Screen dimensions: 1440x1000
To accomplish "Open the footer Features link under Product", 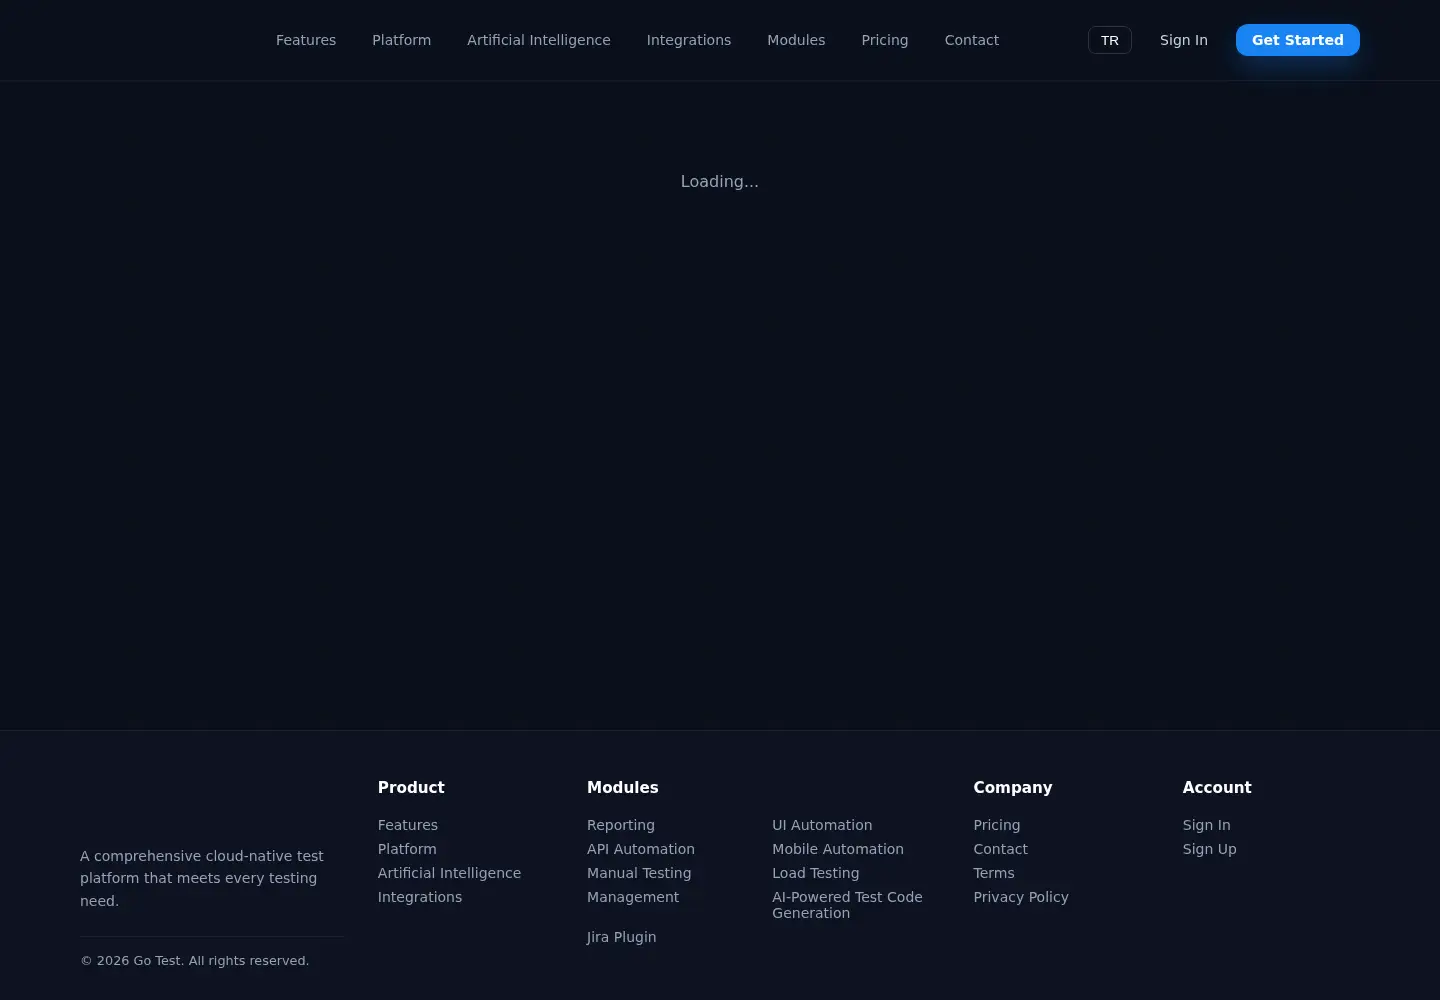I will 407,825.
